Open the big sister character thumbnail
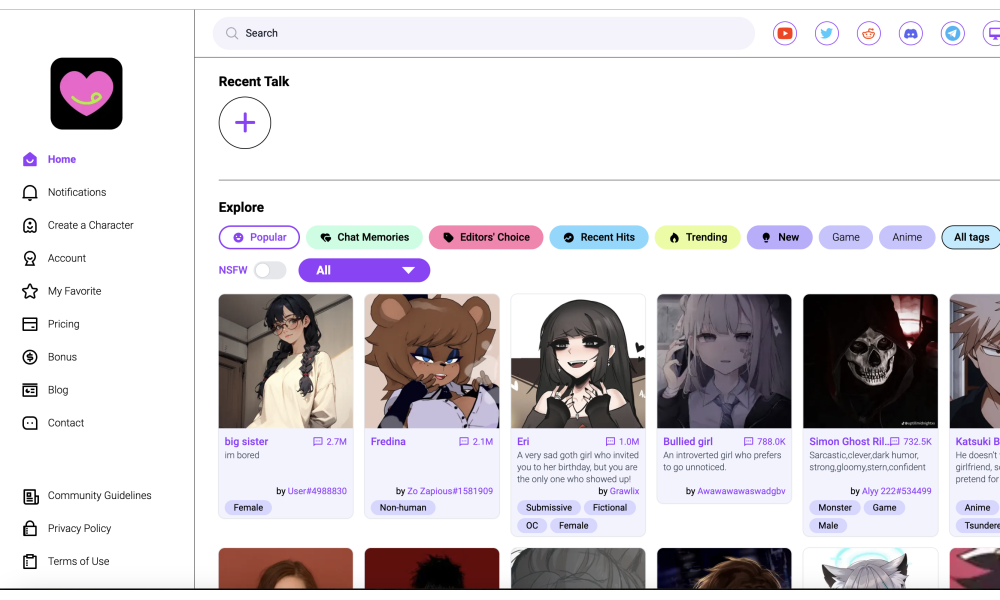The image size is (1000, 600). [x=286, y=361]
